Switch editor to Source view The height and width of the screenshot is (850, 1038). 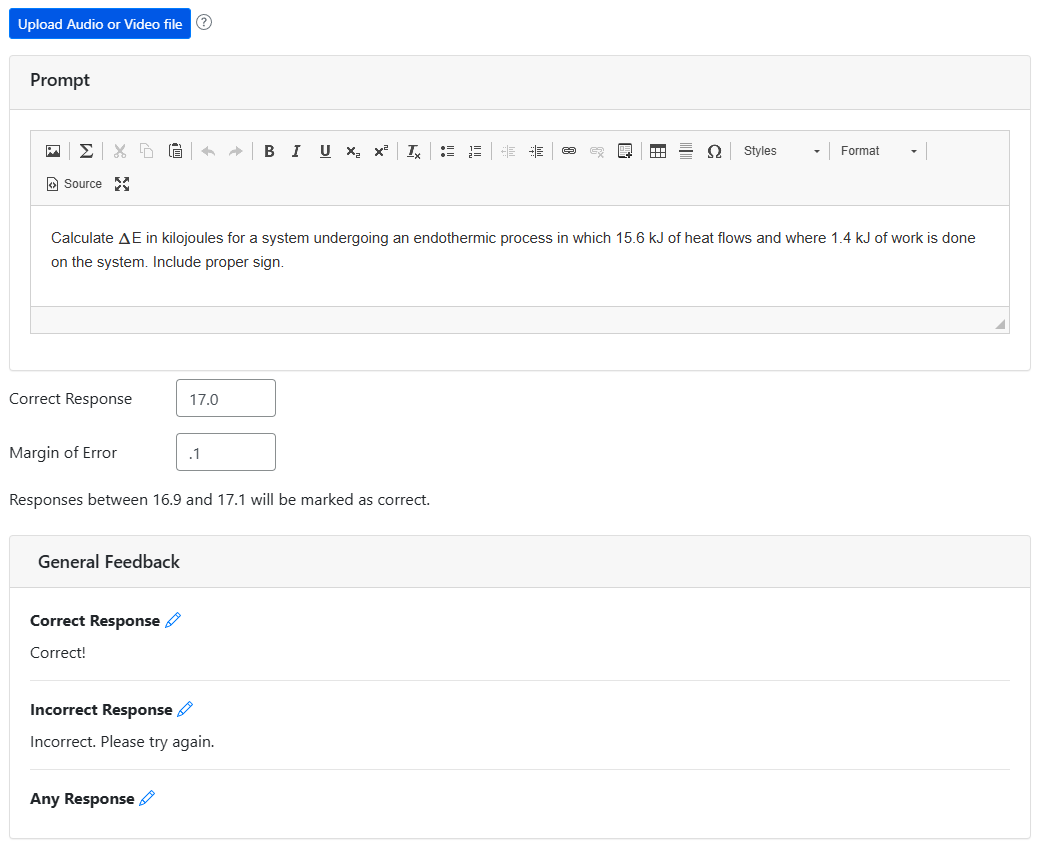[74, 184]
